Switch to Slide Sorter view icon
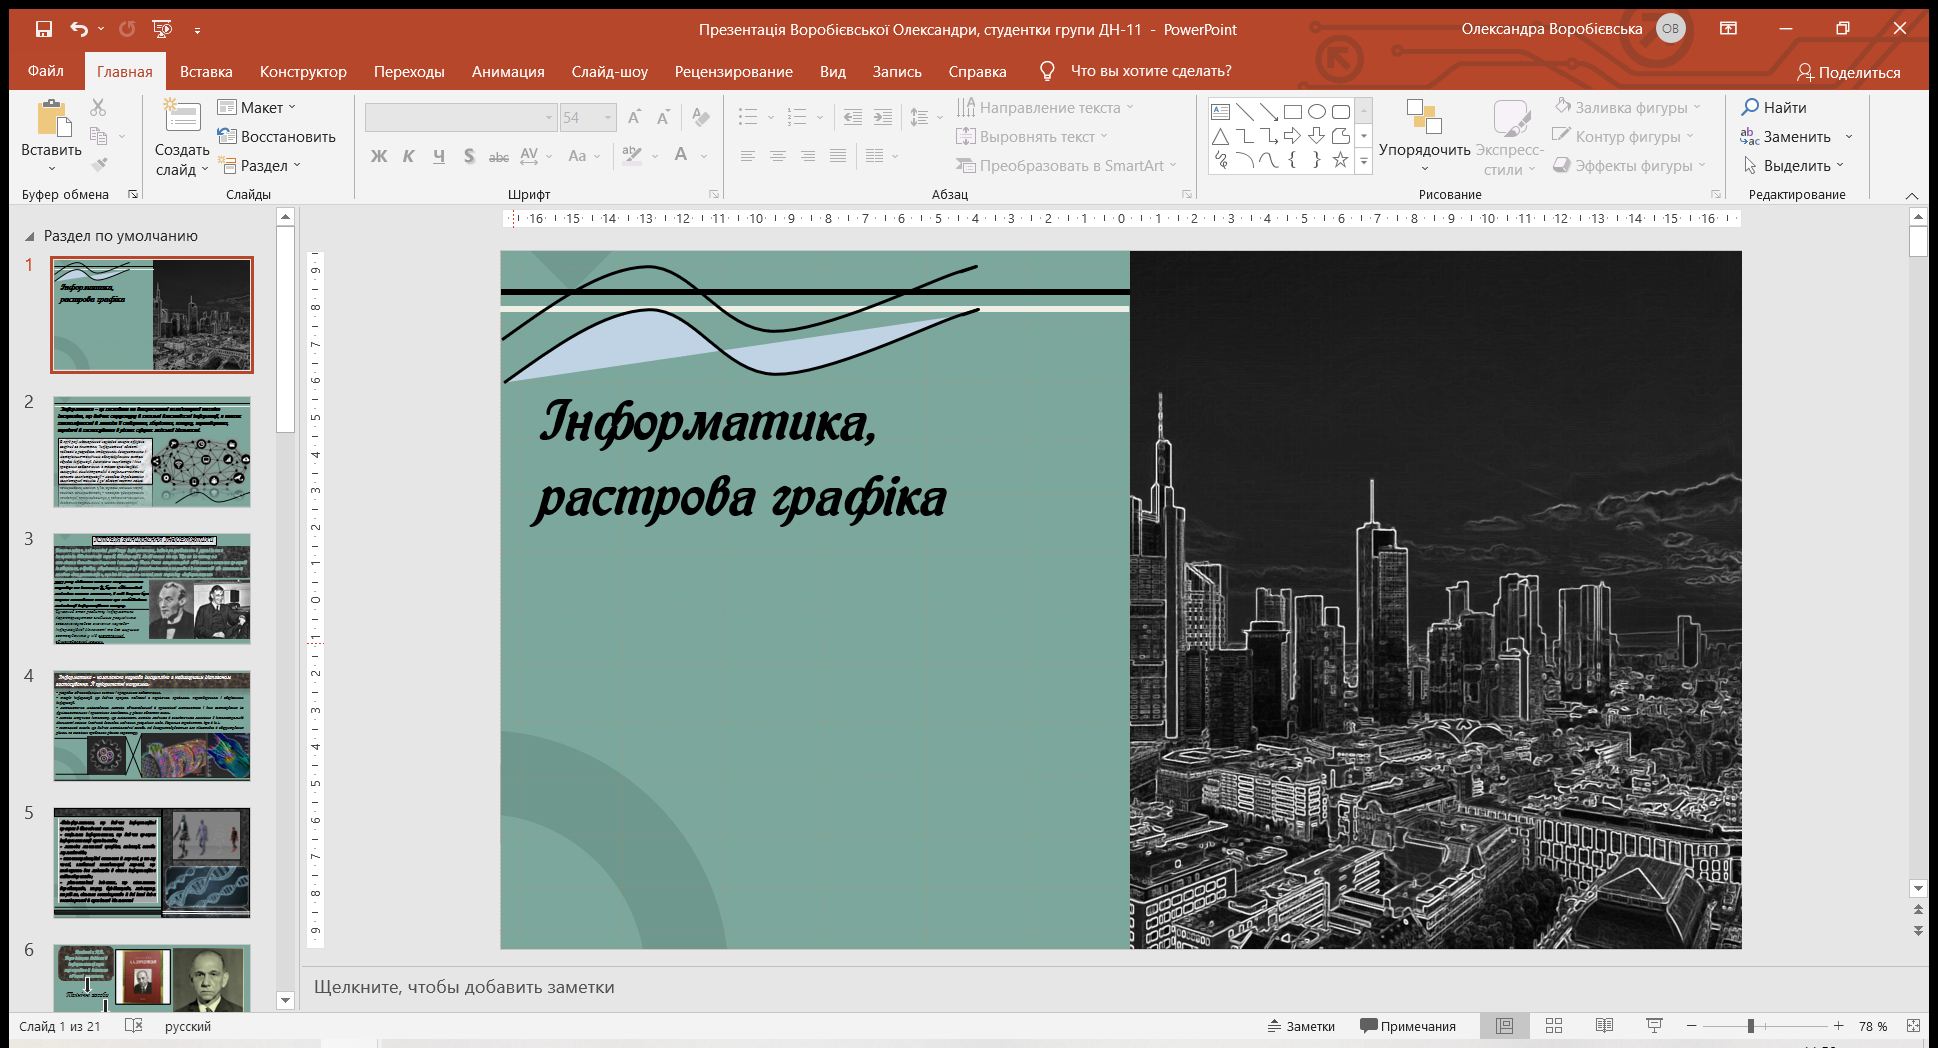Image resolution: width=1938 pixels, height=1048 pixels. [1553, 1026]
